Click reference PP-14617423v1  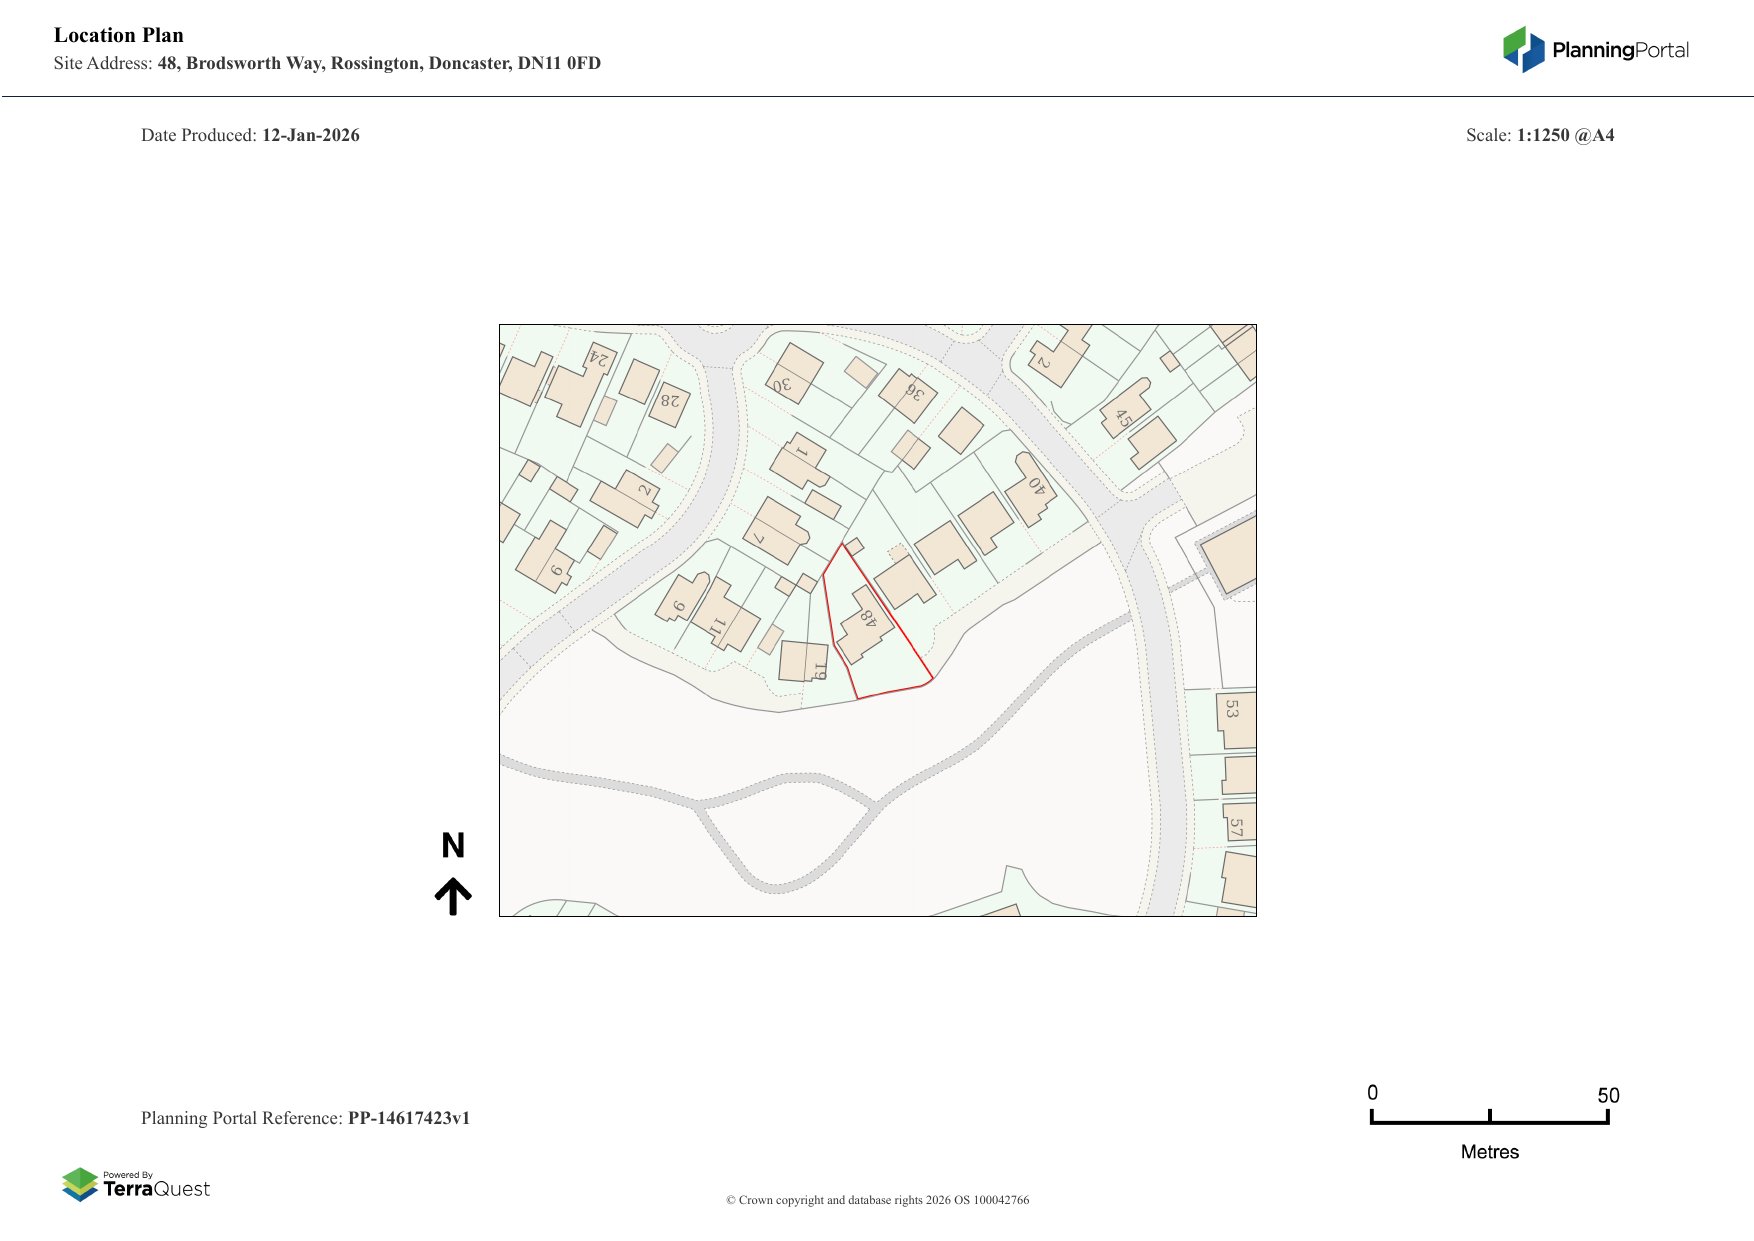[408, 1118]
